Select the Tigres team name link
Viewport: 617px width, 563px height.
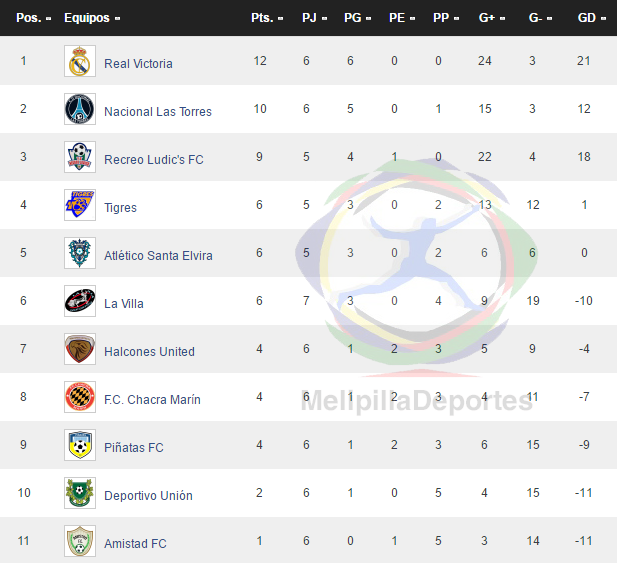click(x=120, y=207)
